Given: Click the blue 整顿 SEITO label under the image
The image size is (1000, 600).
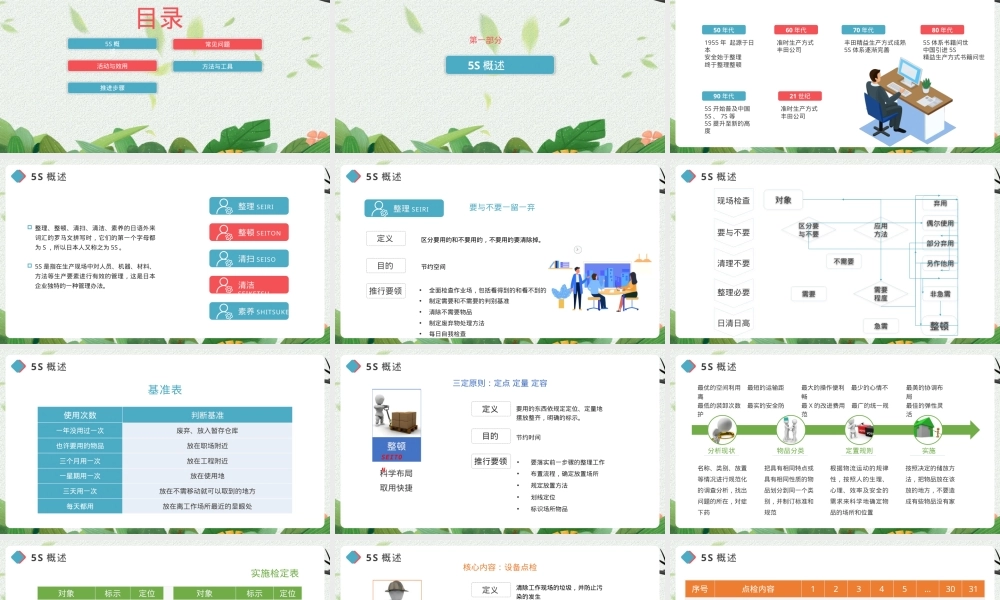Looking at the screenshot, I should 396,449.
